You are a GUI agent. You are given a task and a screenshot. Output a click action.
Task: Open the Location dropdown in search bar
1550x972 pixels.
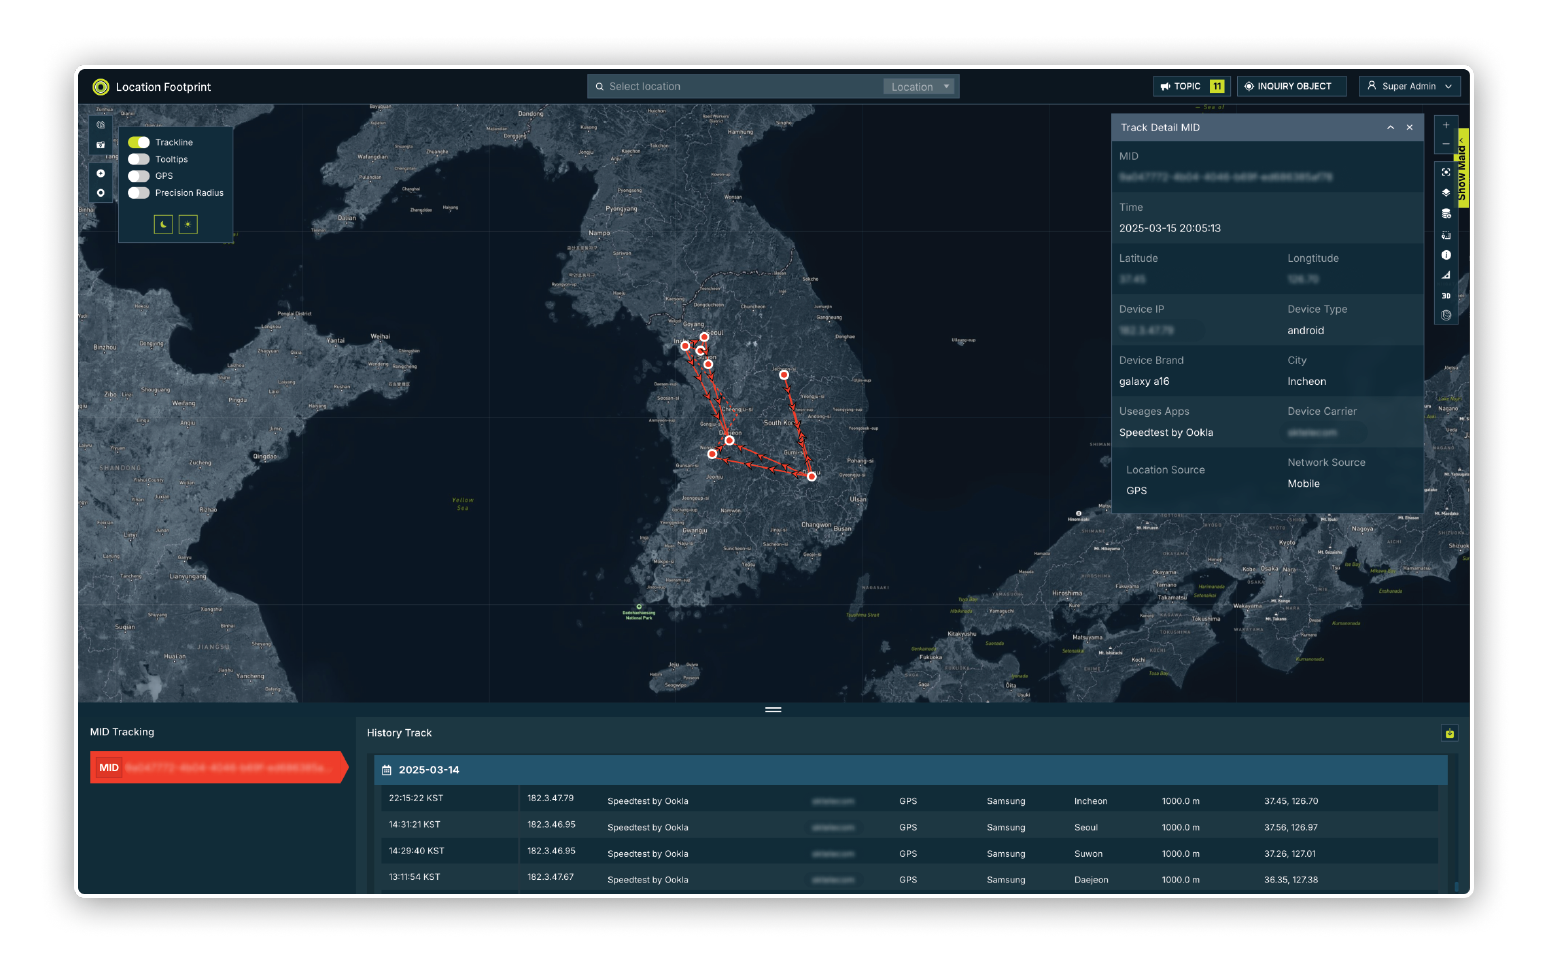coord(920,87)
